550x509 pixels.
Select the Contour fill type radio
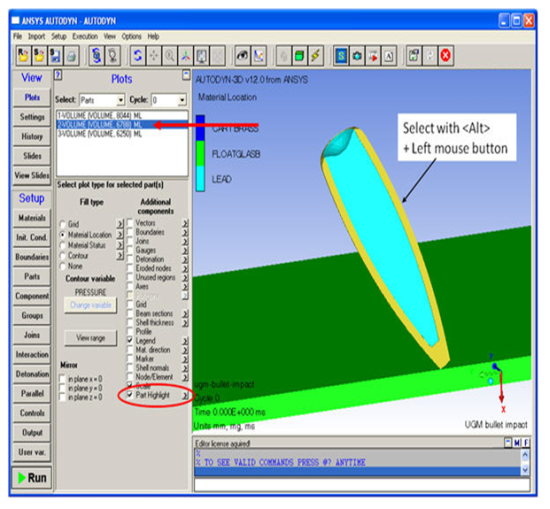point(63,256)
